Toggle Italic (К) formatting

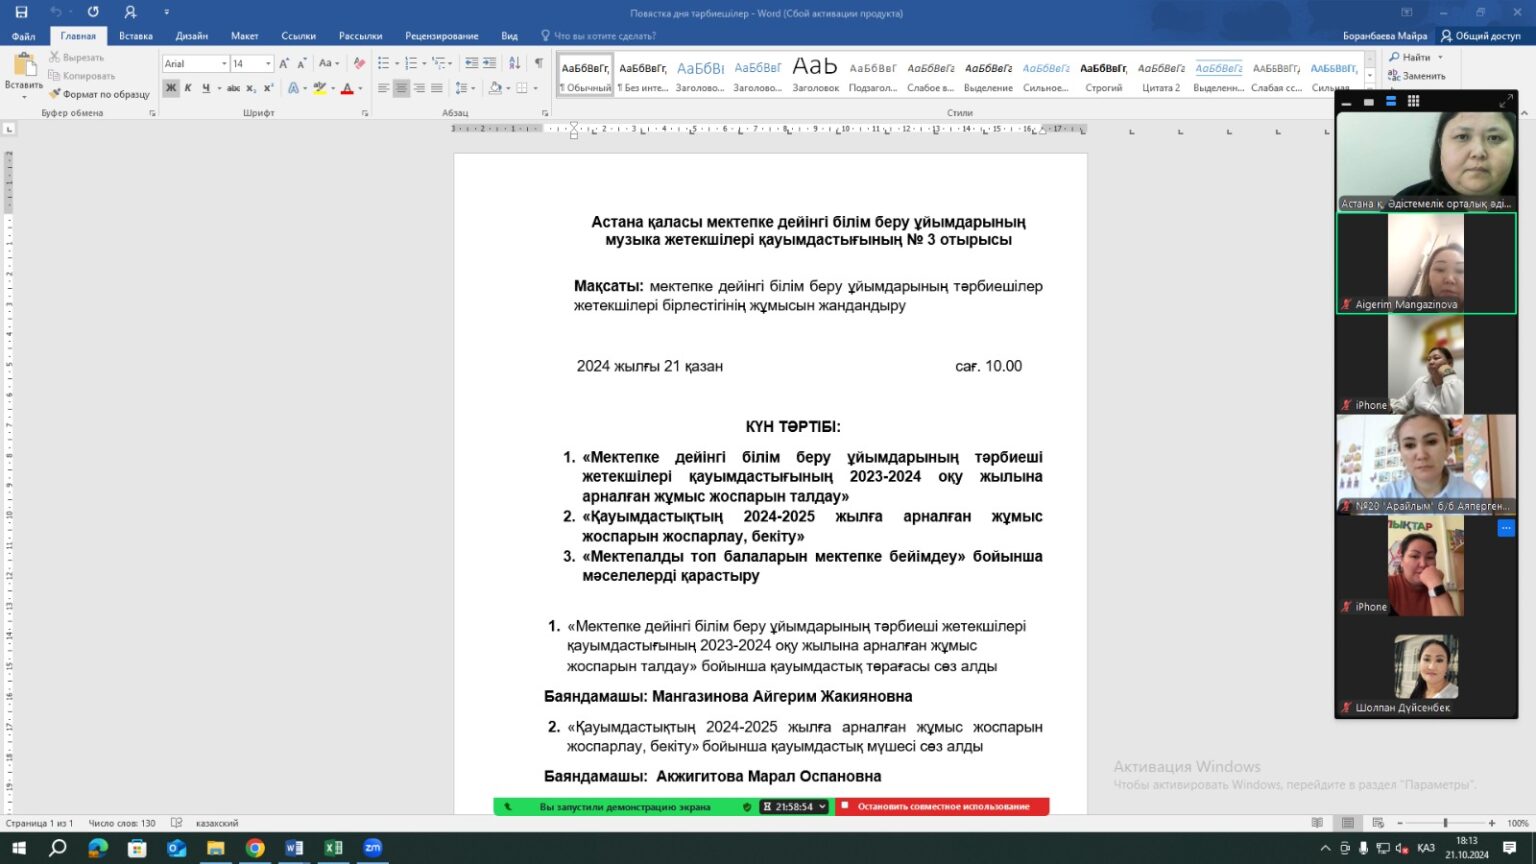[188, 88]
